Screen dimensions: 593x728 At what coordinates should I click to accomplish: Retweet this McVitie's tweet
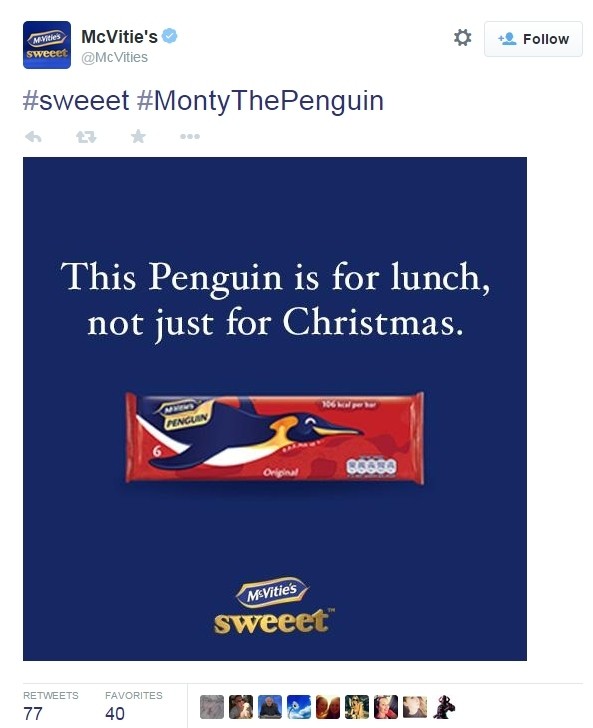point(86,136)
